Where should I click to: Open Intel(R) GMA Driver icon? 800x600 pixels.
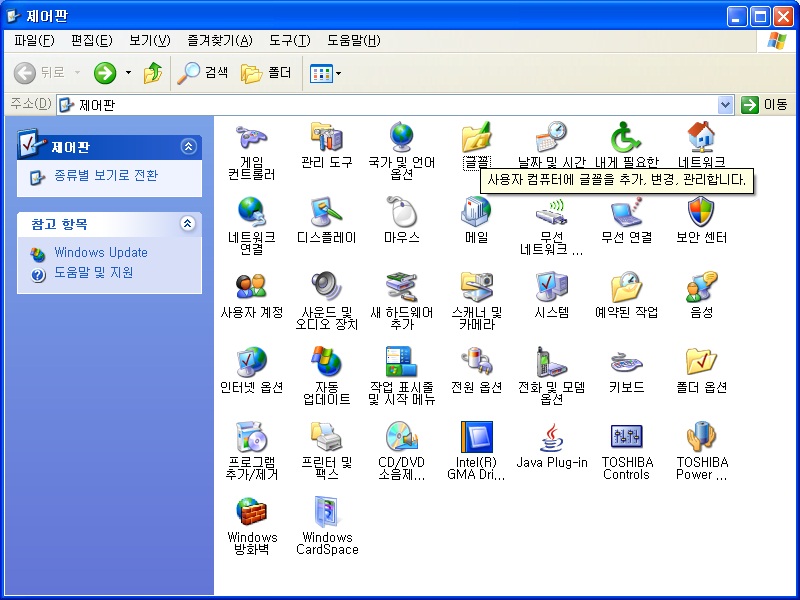pyautogui.click(x=477, y=437)
